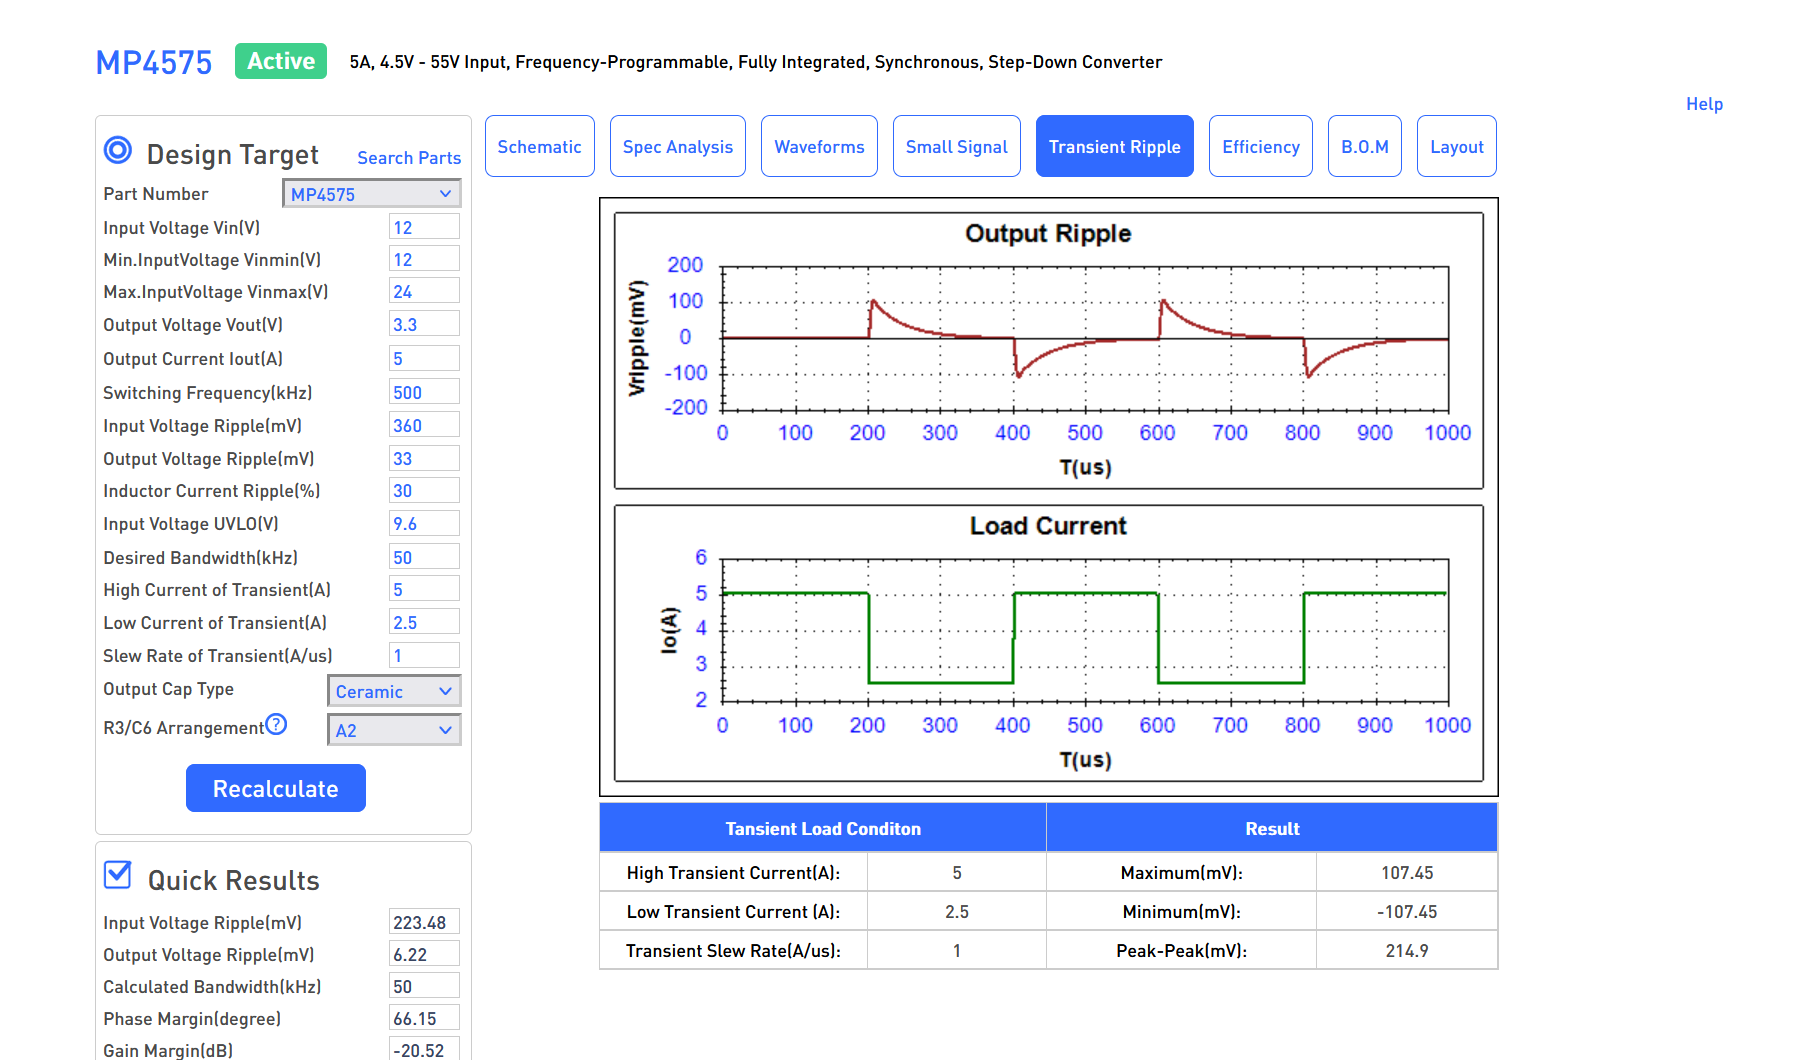Click the Slew Rate of Transient field

point(424,656)
